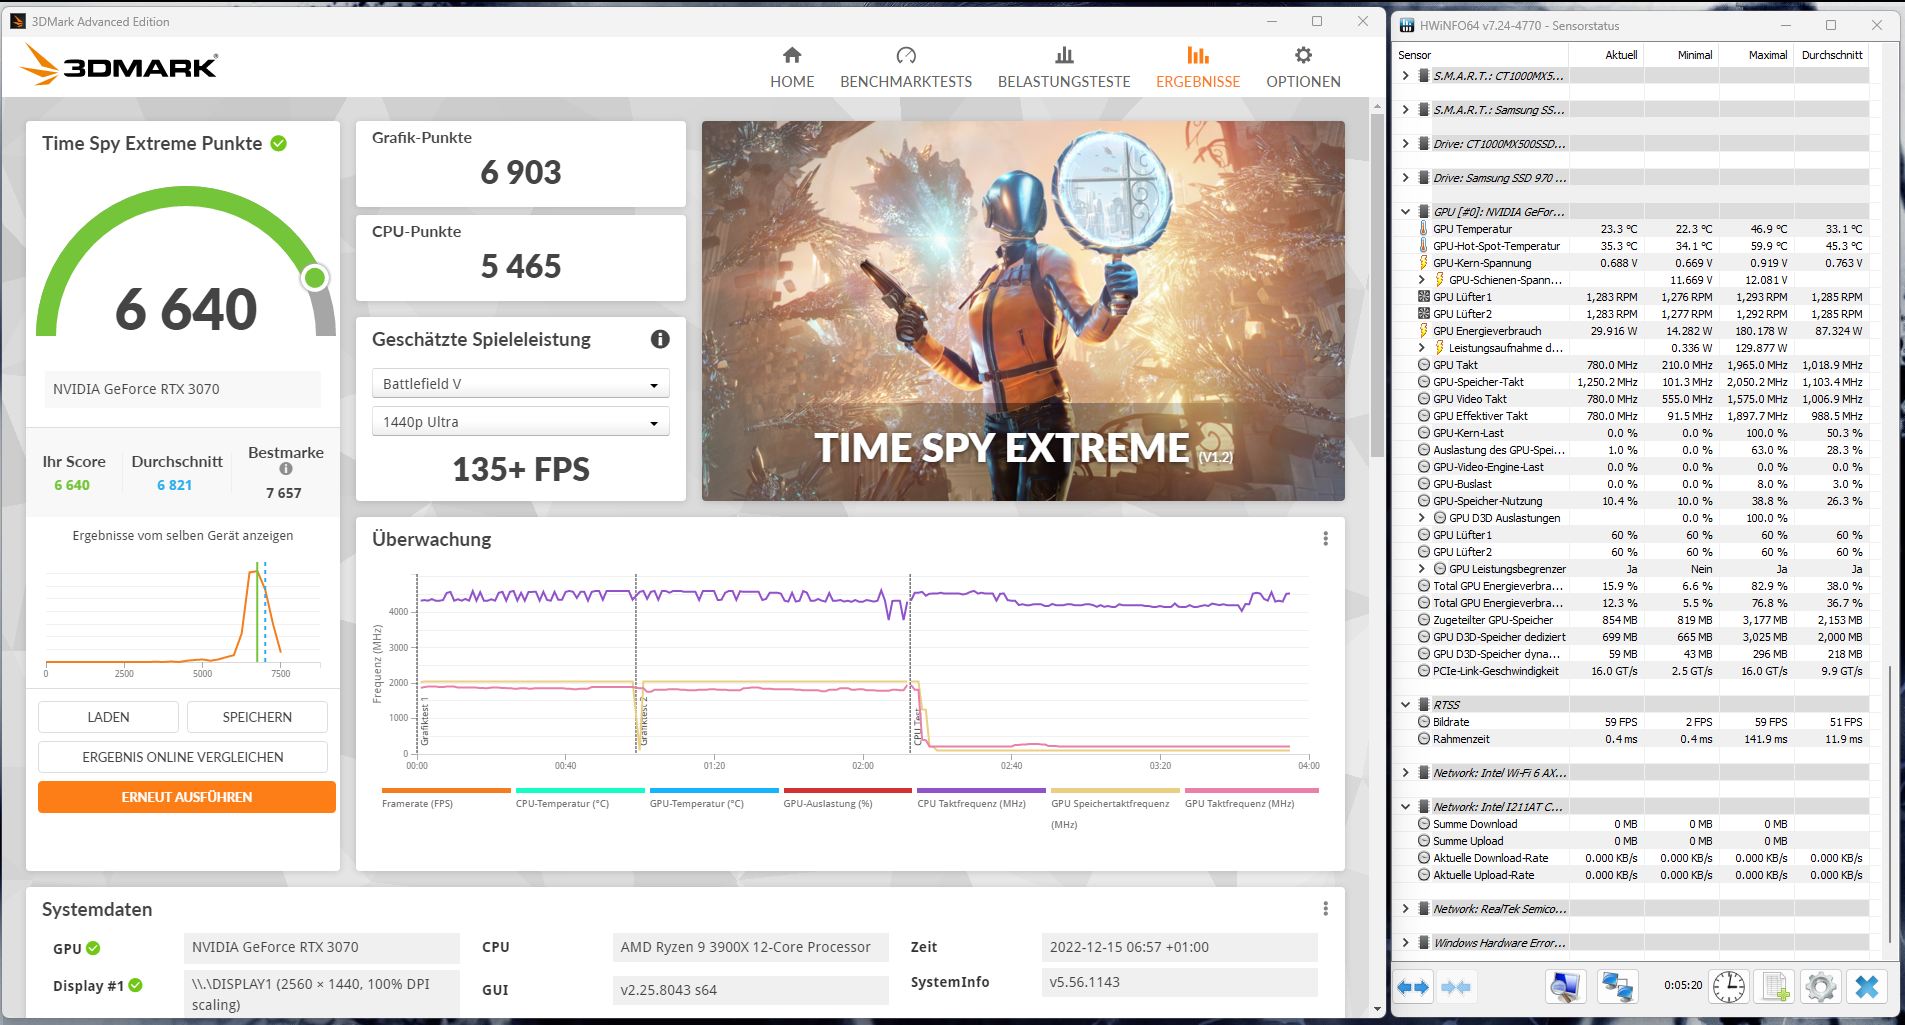Click the green validation check beside Time Spy Extreme Punkte

pos(279,143)
